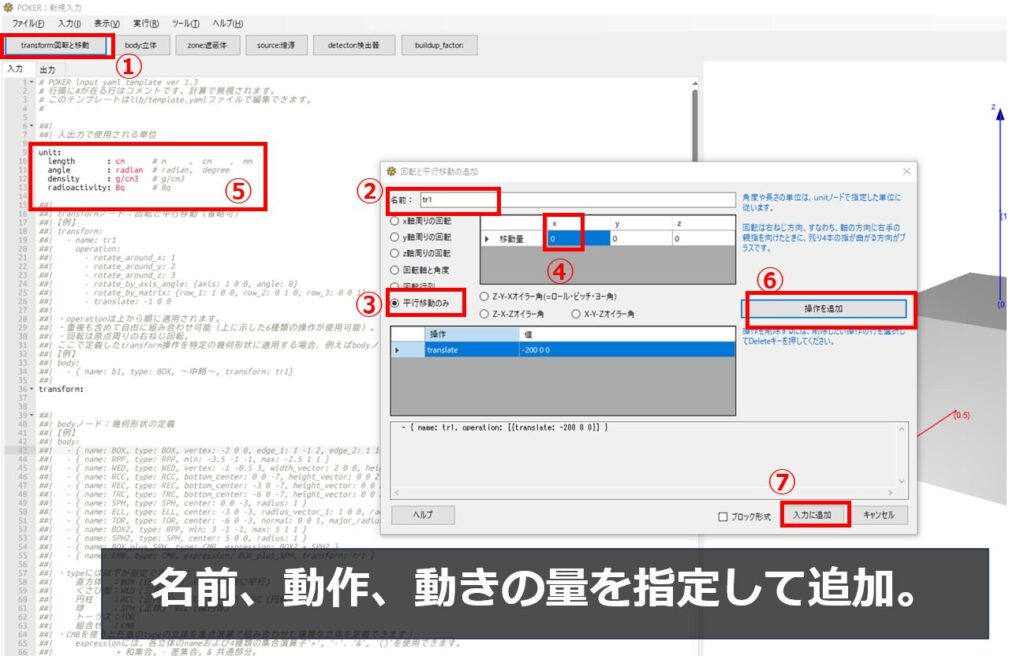This screenshot has height=656, width=1024.
Task: Collapse the transform: fold at line 36
Action: (31, 389)
